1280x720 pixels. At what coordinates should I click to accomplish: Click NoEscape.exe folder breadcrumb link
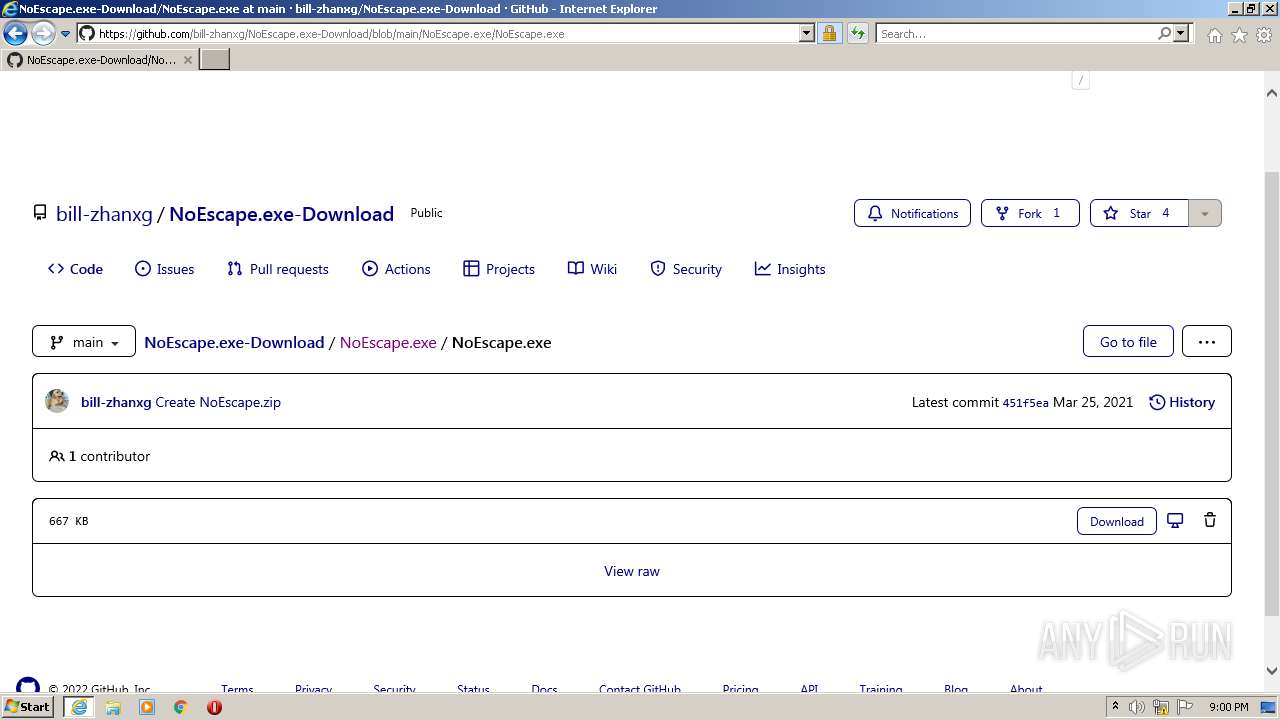point(388,342)
